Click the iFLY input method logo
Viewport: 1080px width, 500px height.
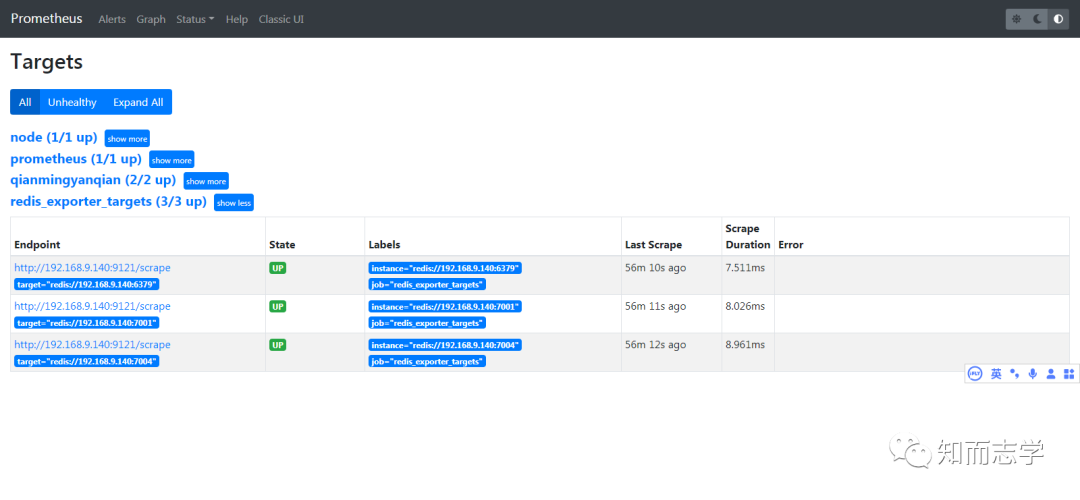(975, 374)
